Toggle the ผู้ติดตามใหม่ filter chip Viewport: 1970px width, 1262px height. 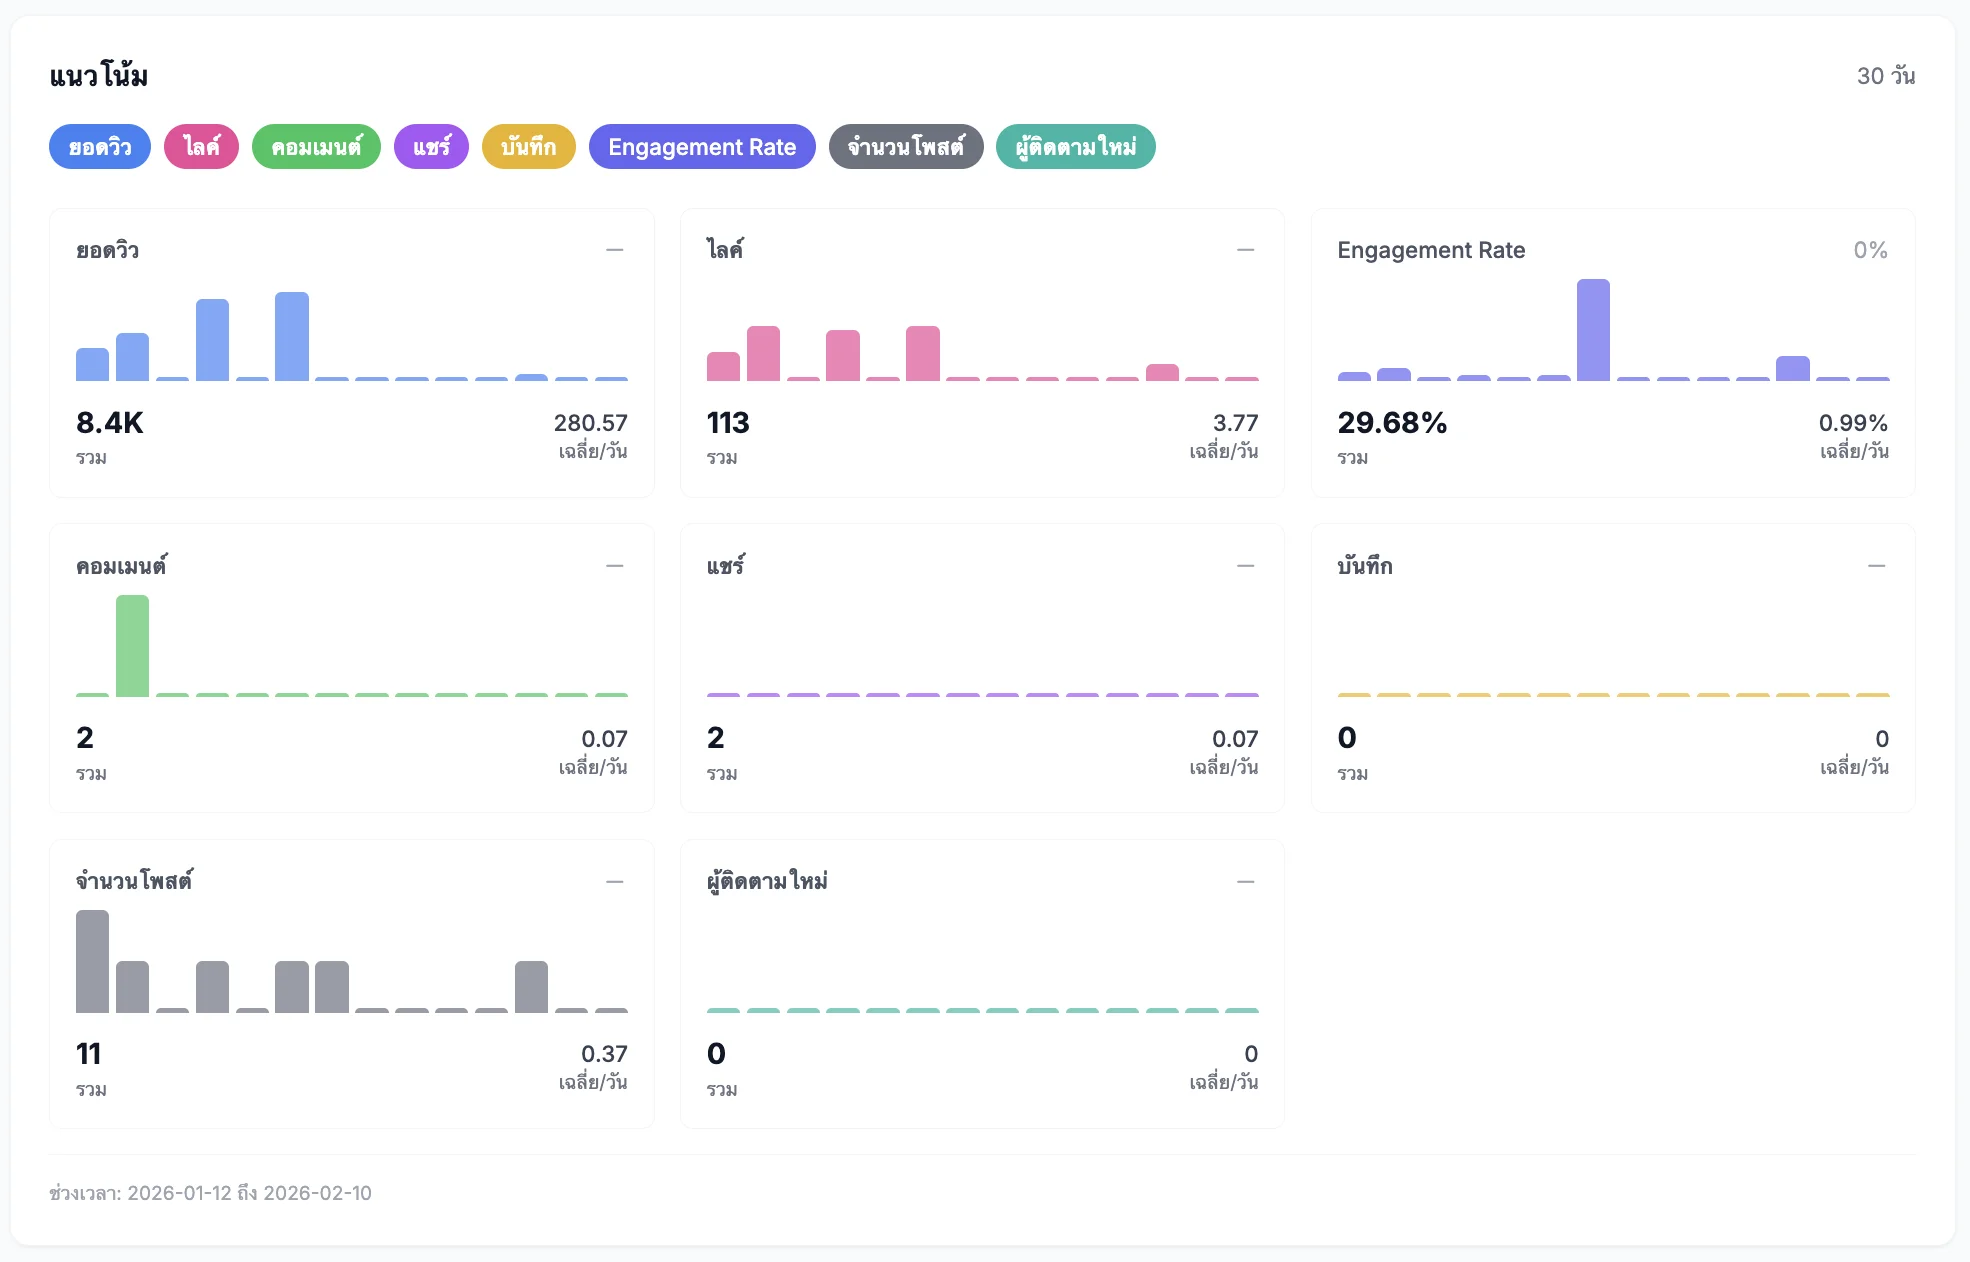click(x=1075, y=146)
